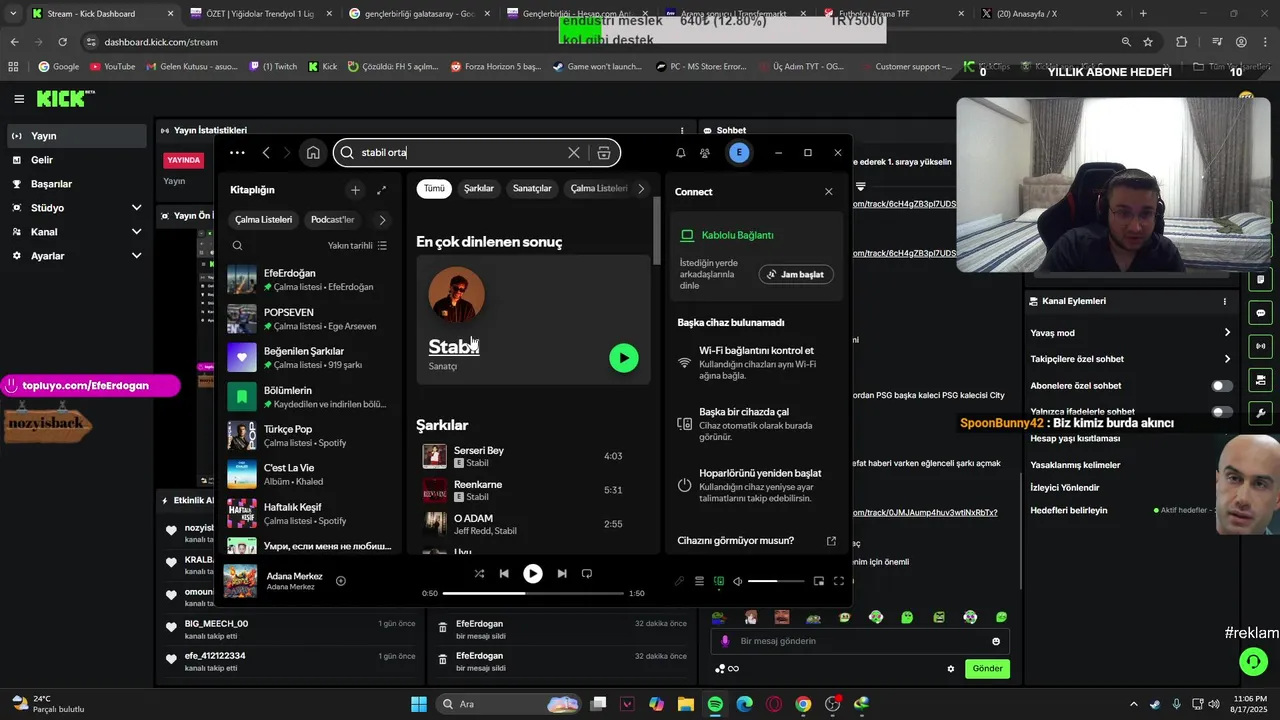
Task: Open Kick chat settings gear
Action: pyautogui.click(x=951, y=669)
